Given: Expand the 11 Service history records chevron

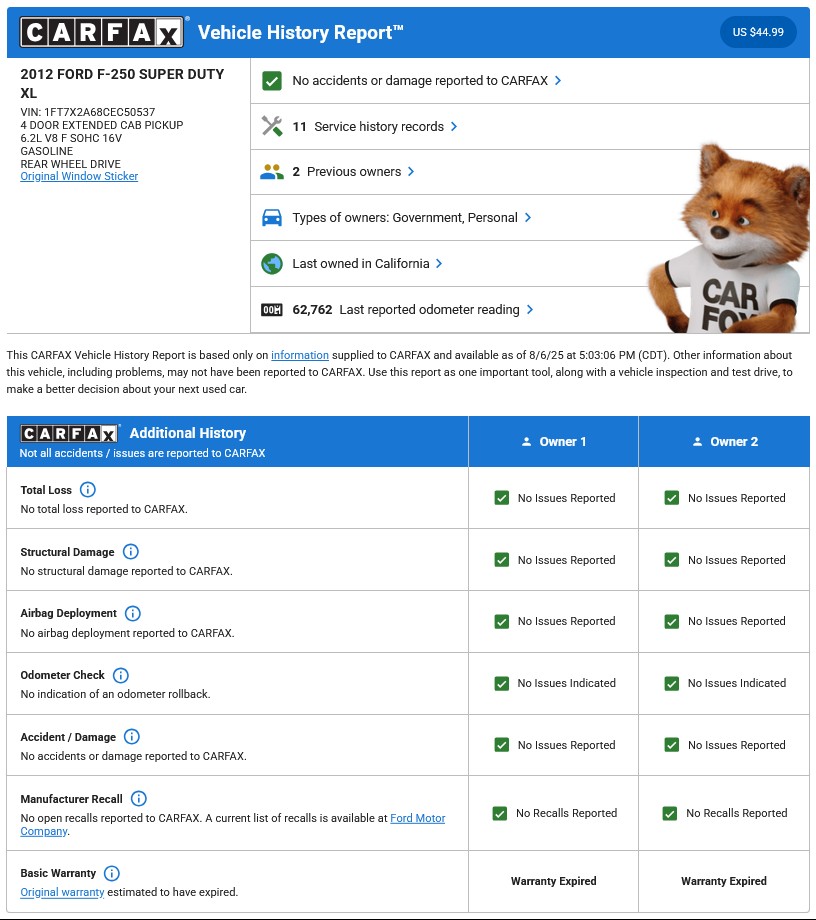Looking at the screenshot, I should 454,127.
